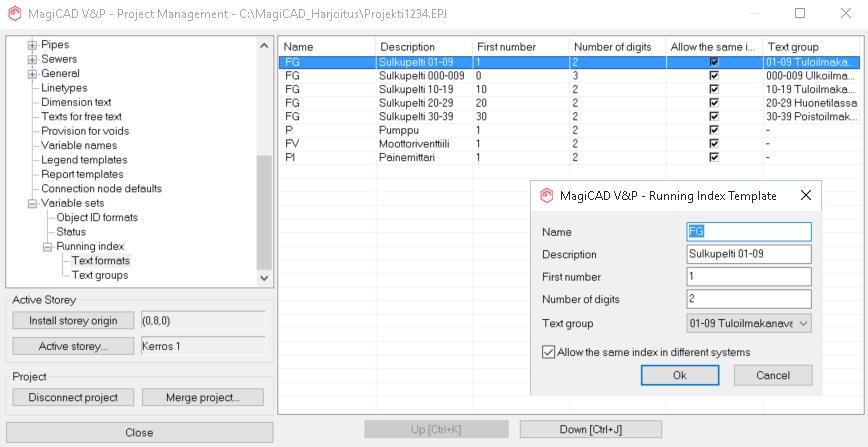Select Object ID formats tree item
This screenshot has height=447, width=868.
[97, 218]
